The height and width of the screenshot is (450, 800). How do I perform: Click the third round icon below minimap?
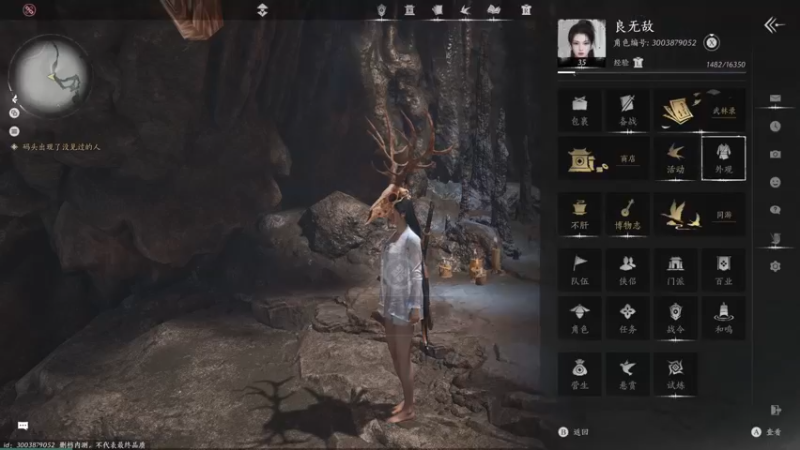[x=14, y=131]
